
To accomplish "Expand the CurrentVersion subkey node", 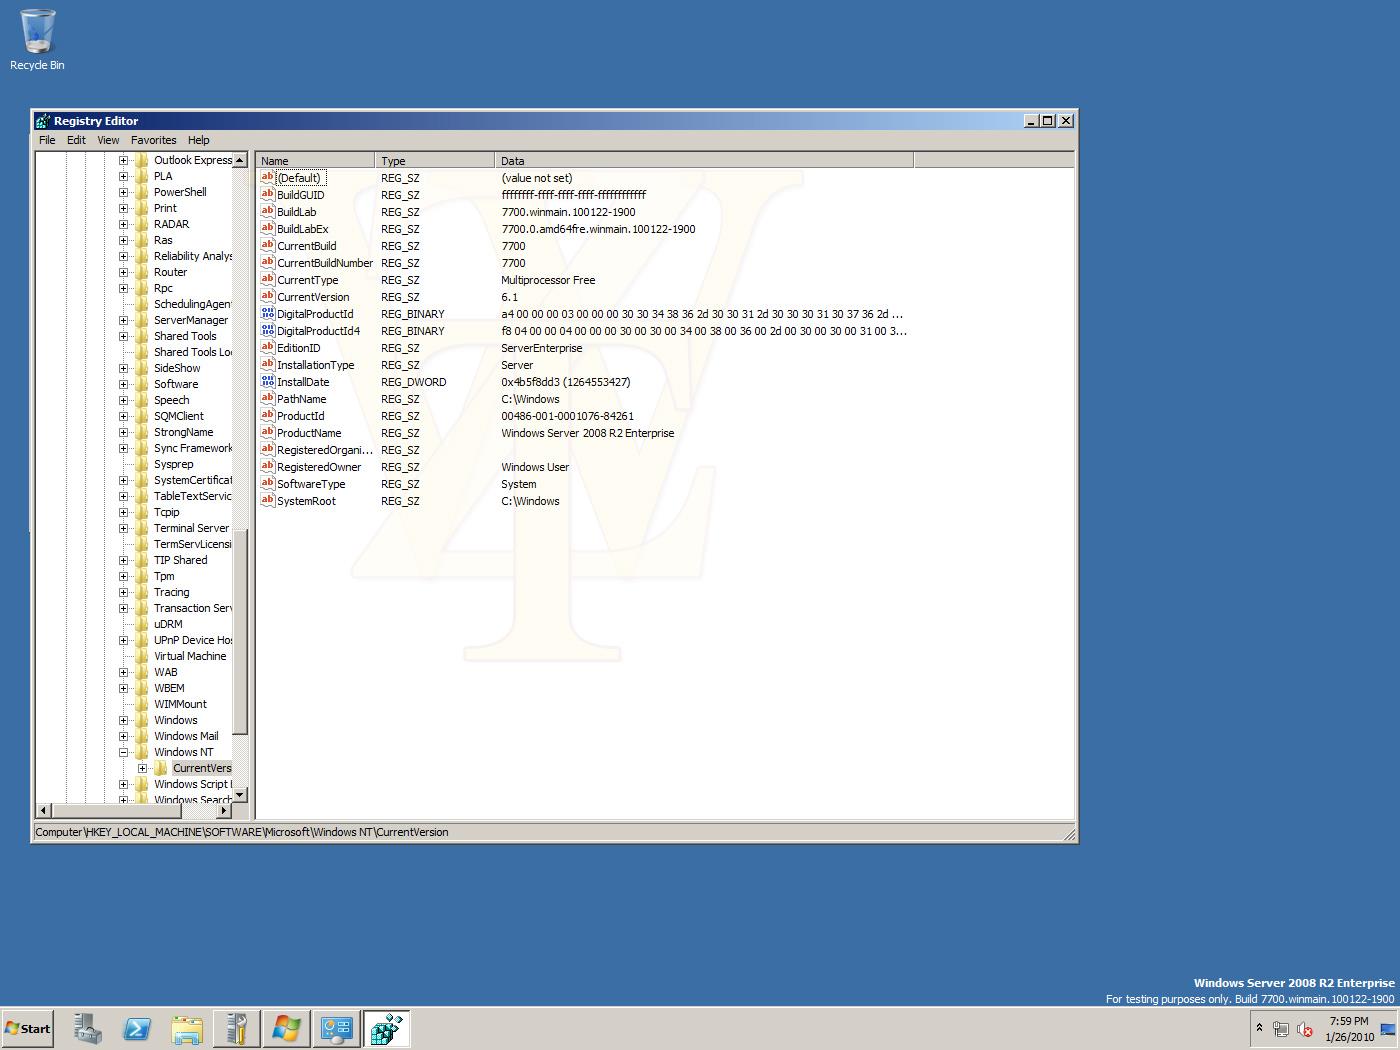I will 143,768.
